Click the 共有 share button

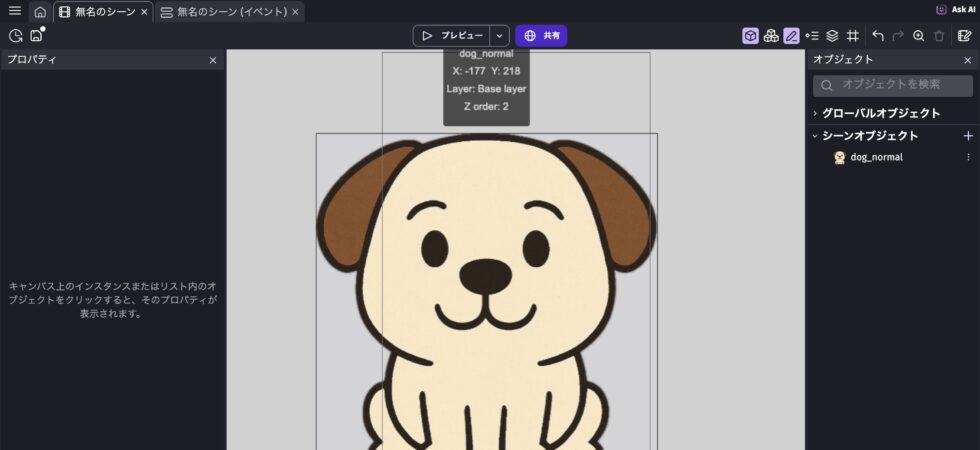(x=541, y=36)
